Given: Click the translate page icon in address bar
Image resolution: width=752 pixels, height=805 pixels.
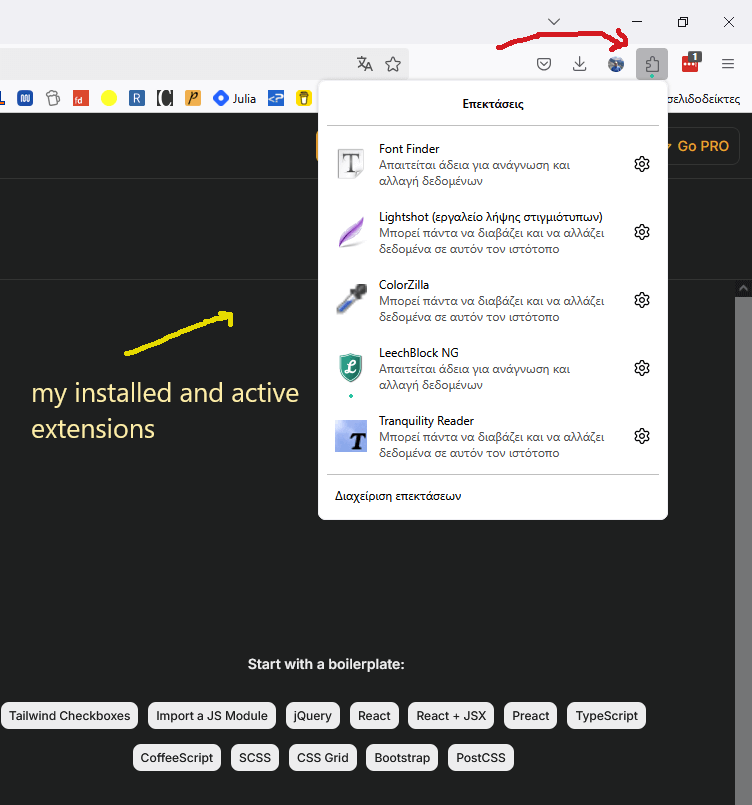Looking at the screenshot, I should coord(364,64).
